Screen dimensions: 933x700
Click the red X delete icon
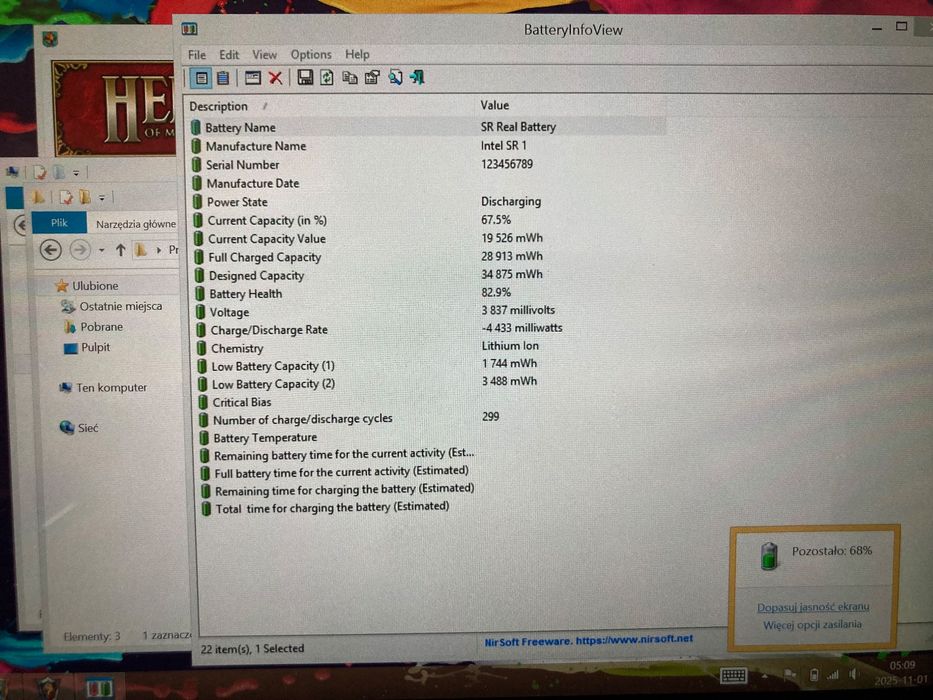tap(275, 78)
